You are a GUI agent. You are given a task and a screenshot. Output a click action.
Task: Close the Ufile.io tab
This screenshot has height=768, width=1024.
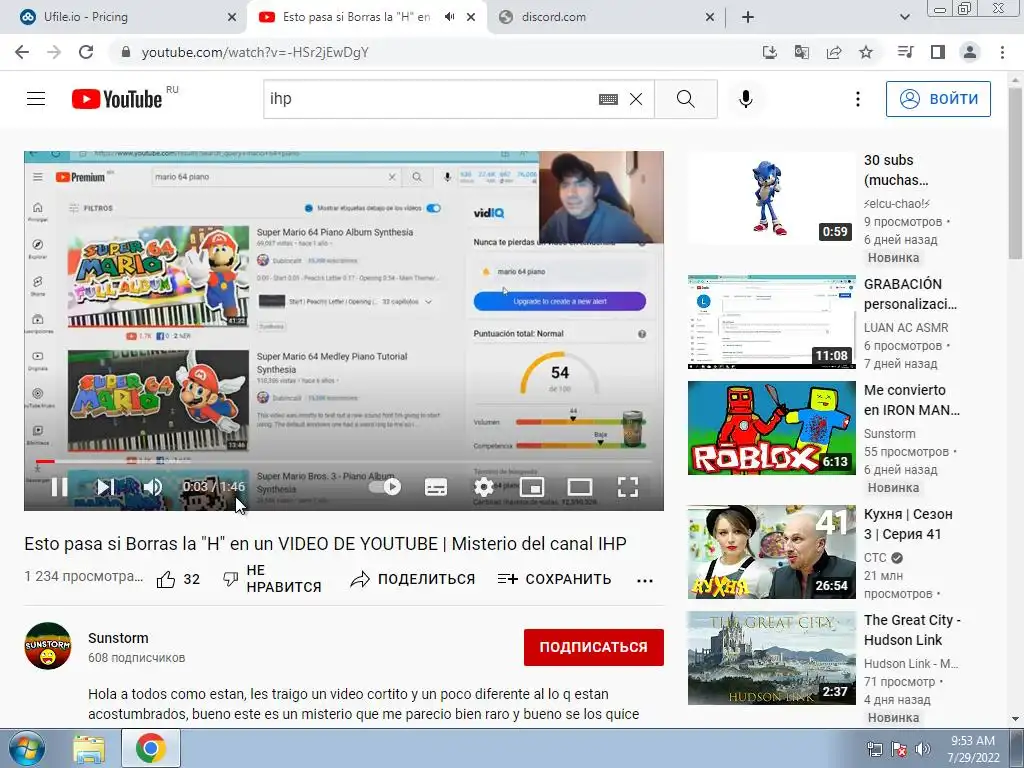point(232,18)
